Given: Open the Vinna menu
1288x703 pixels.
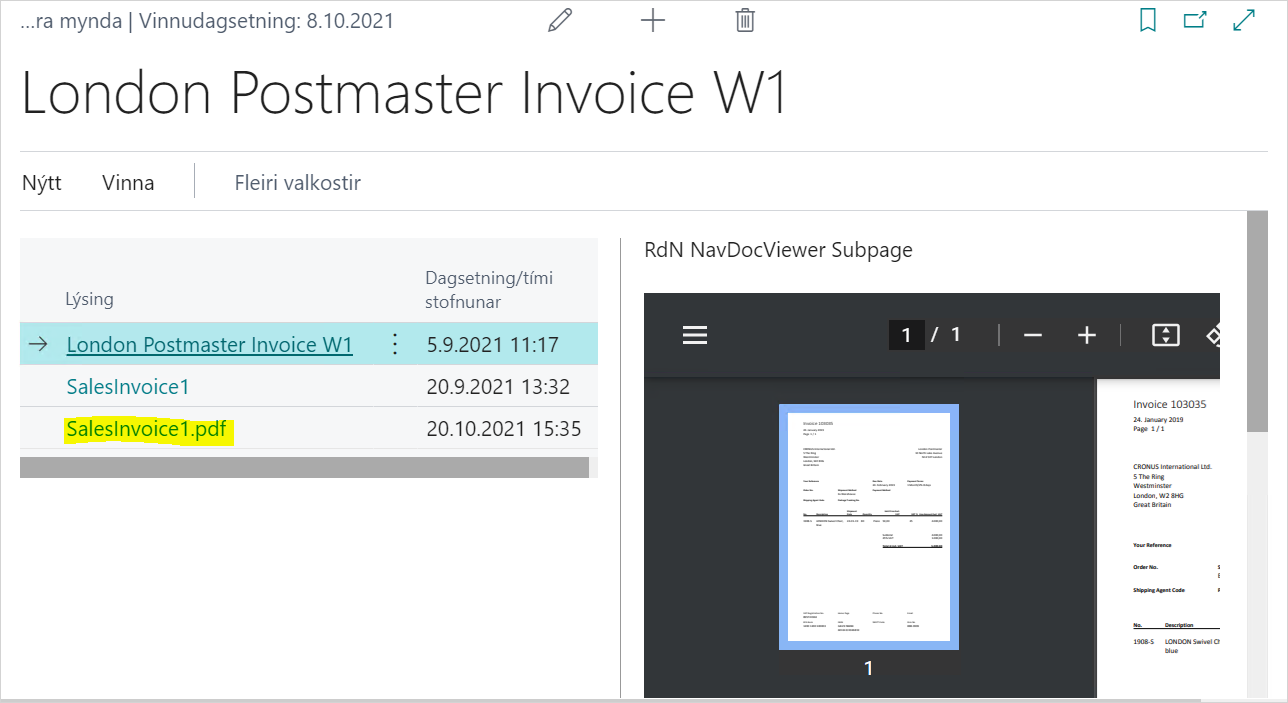Looking at the screenshot, I should pos(128,183).
